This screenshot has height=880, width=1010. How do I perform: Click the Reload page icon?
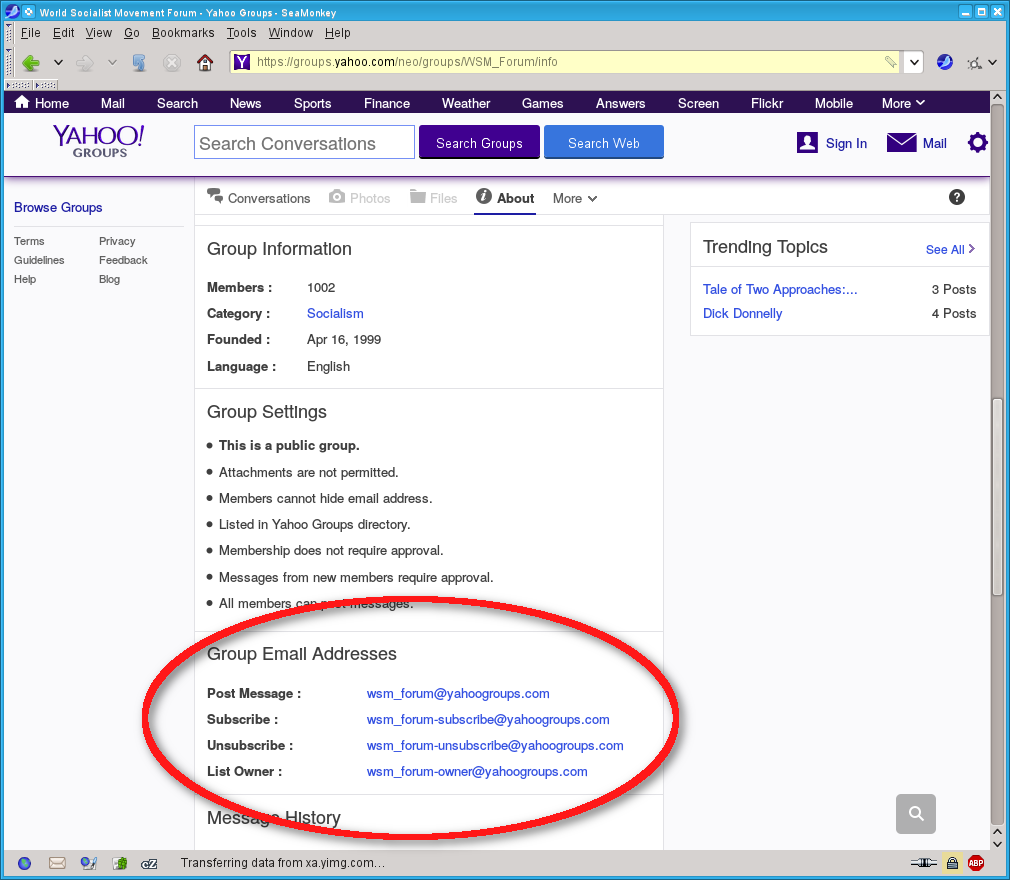click(139, 62)
